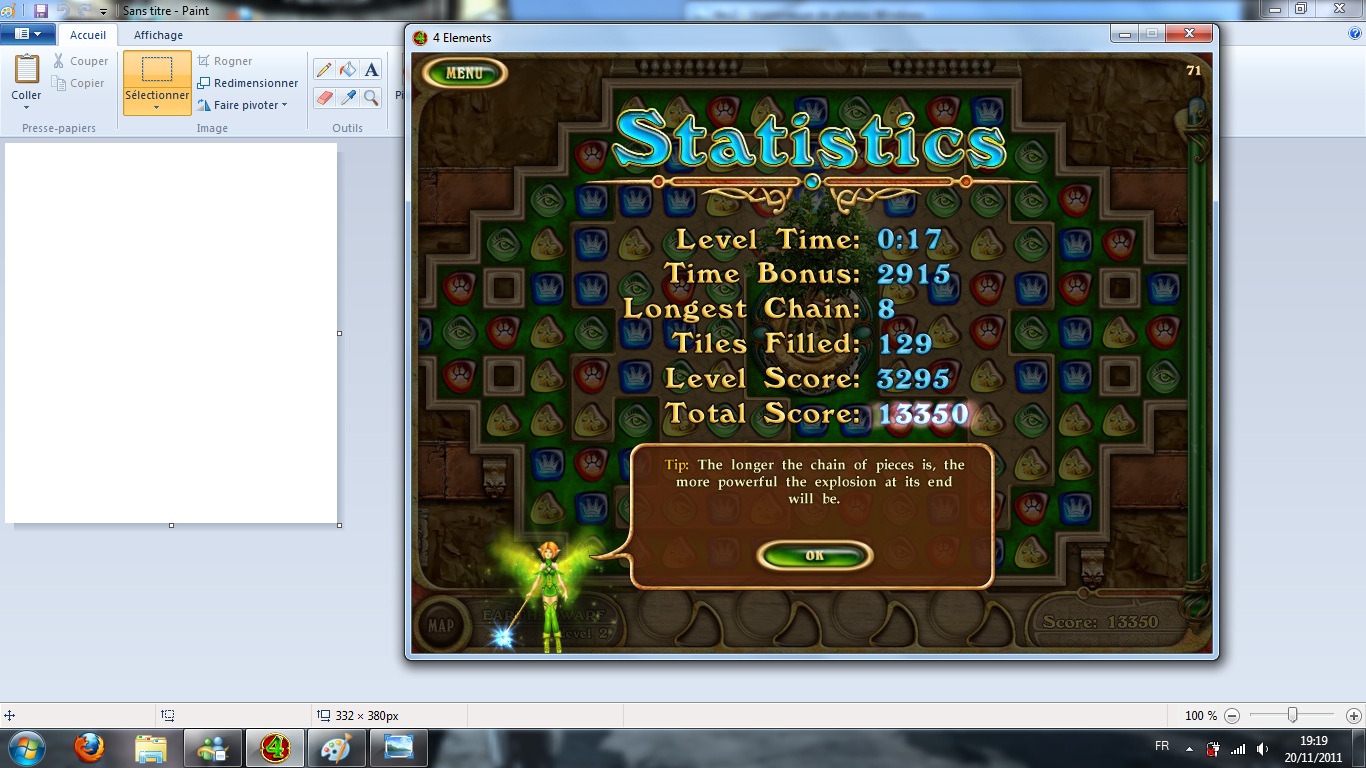
Task: Open the Faire pivoter dropdown
Action: tap(243, 105)
